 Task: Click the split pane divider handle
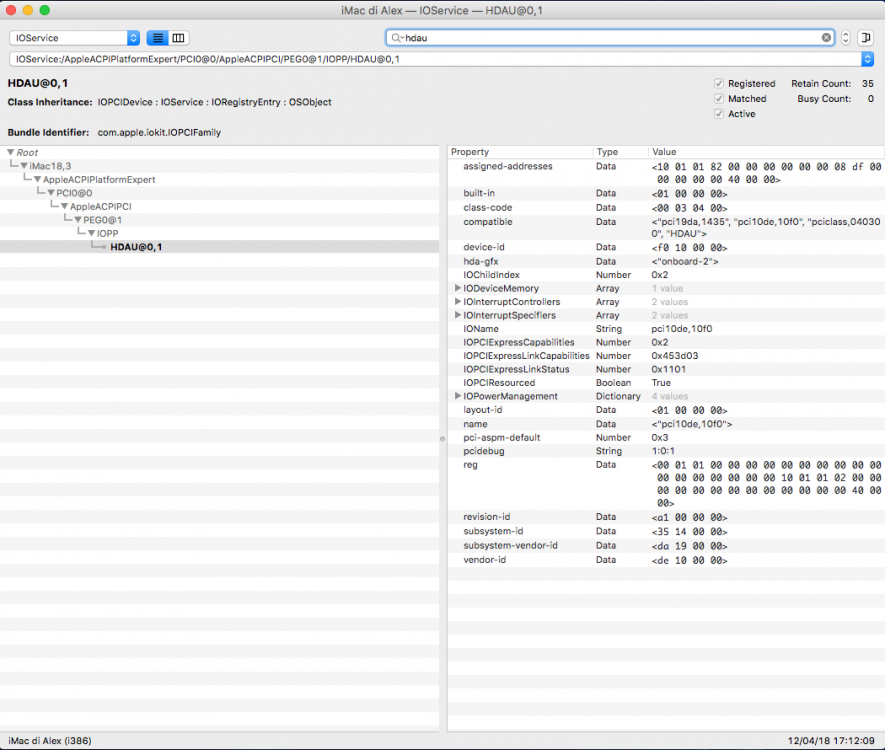pos(442,438)
